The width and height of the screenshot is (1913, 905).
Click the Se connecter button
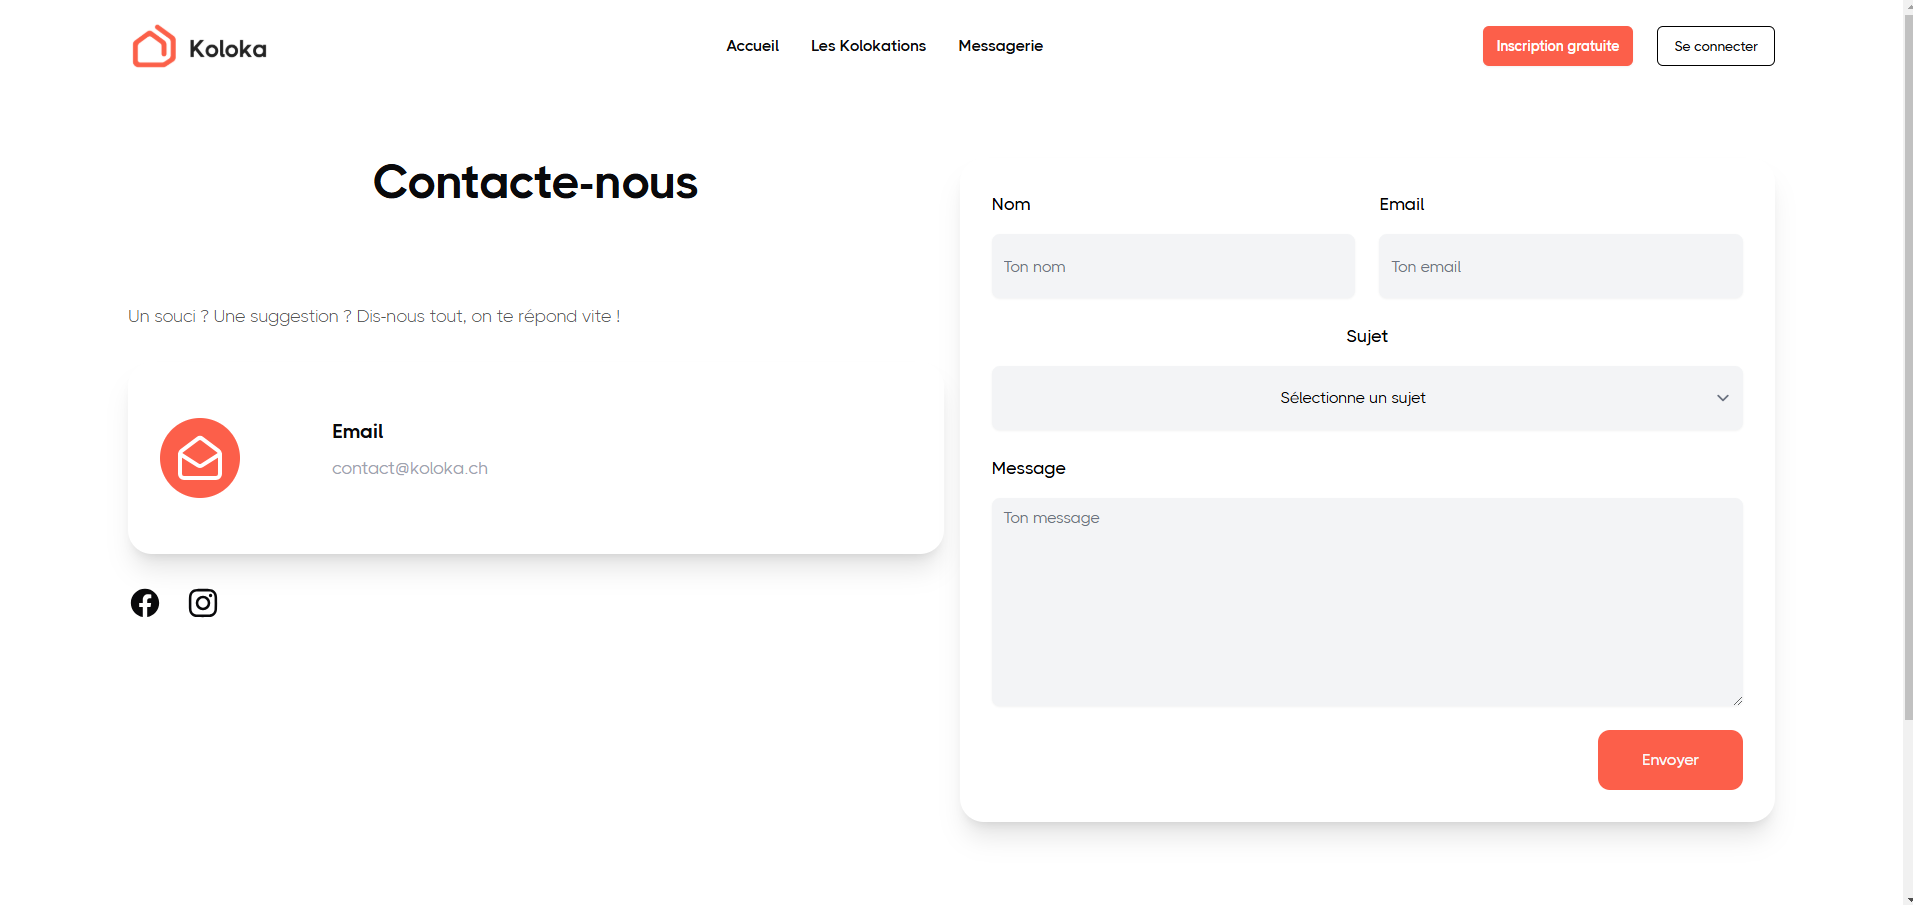click(1715, 46)
